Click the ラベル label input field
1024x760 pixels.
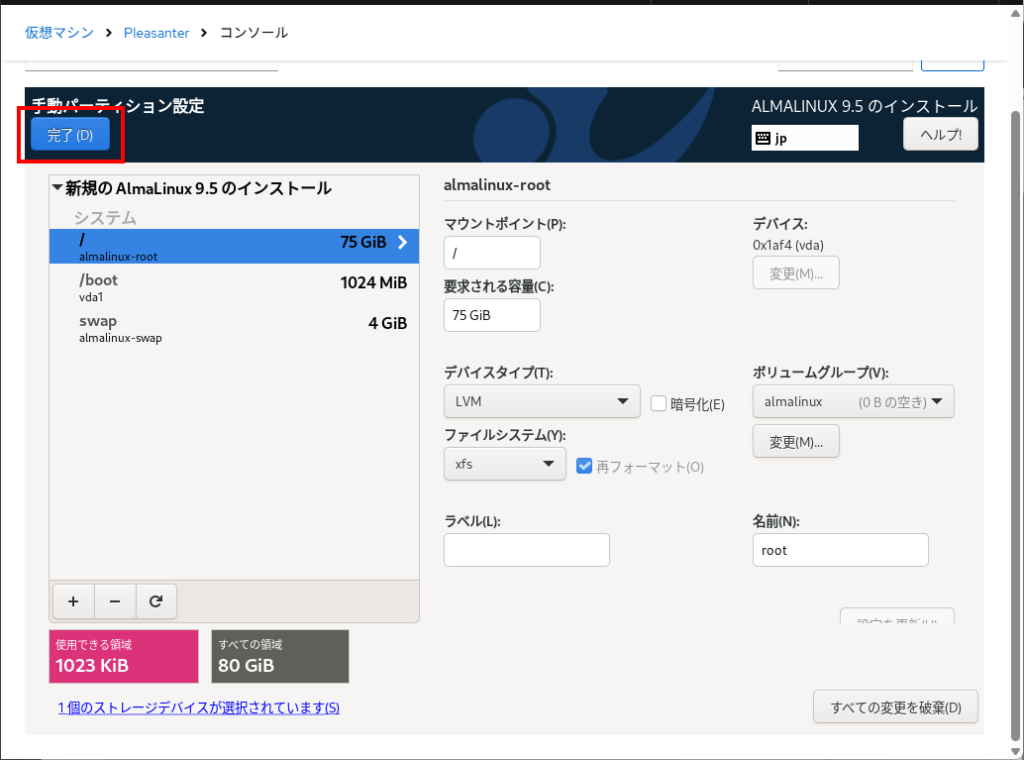click(526, 550)
